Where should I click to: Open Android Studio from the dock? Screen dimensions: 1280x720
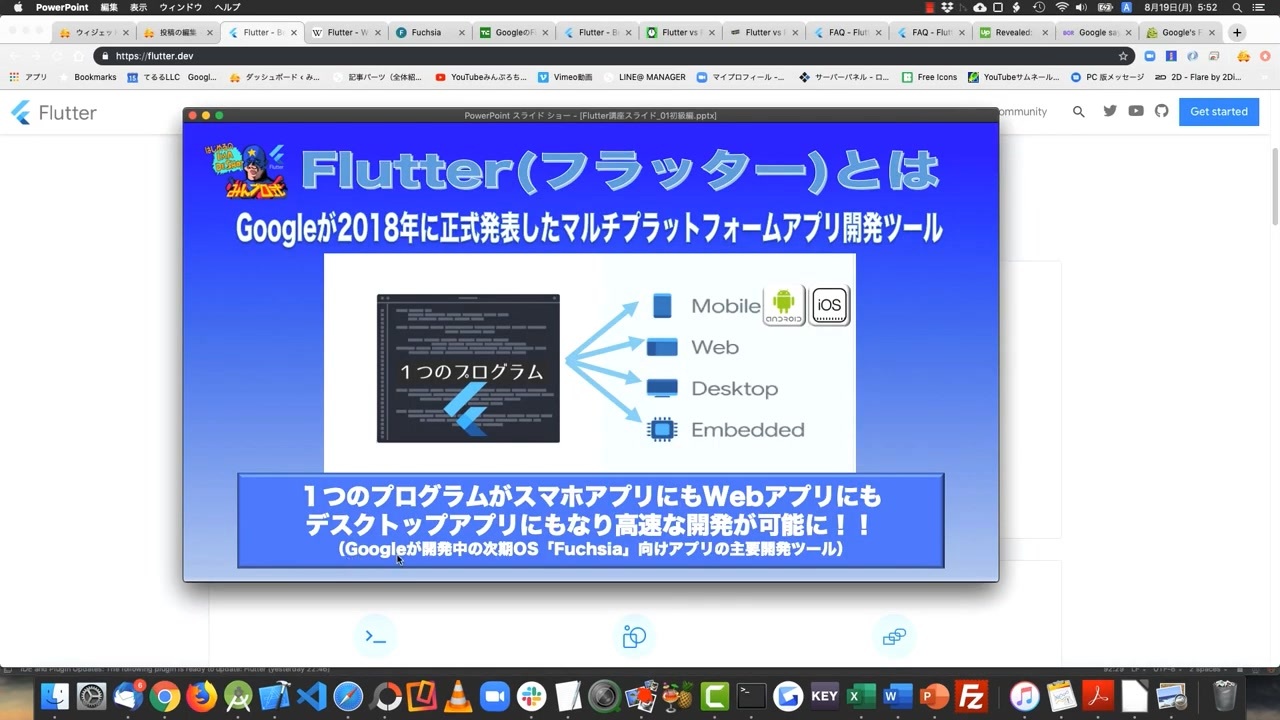coord(239,695)
